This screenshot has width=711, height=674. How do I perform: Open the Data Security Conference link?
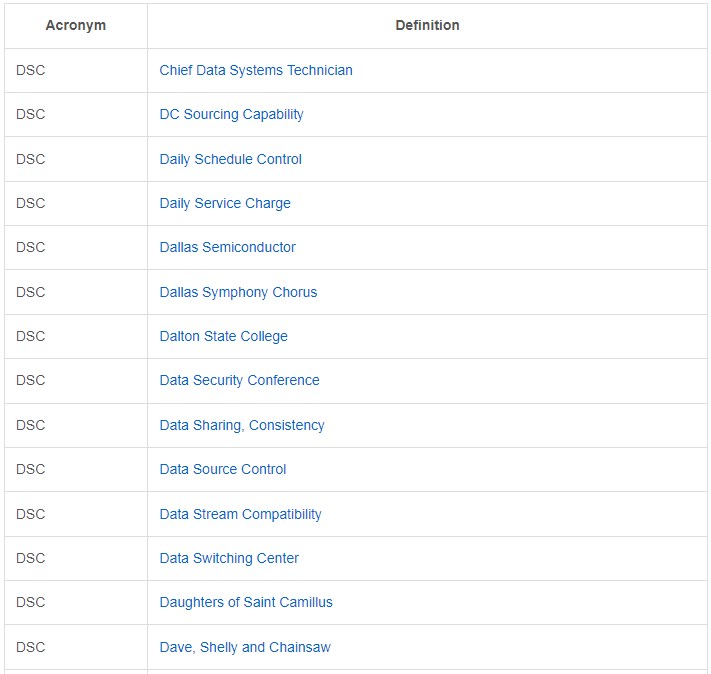click(x=239, y=380)
